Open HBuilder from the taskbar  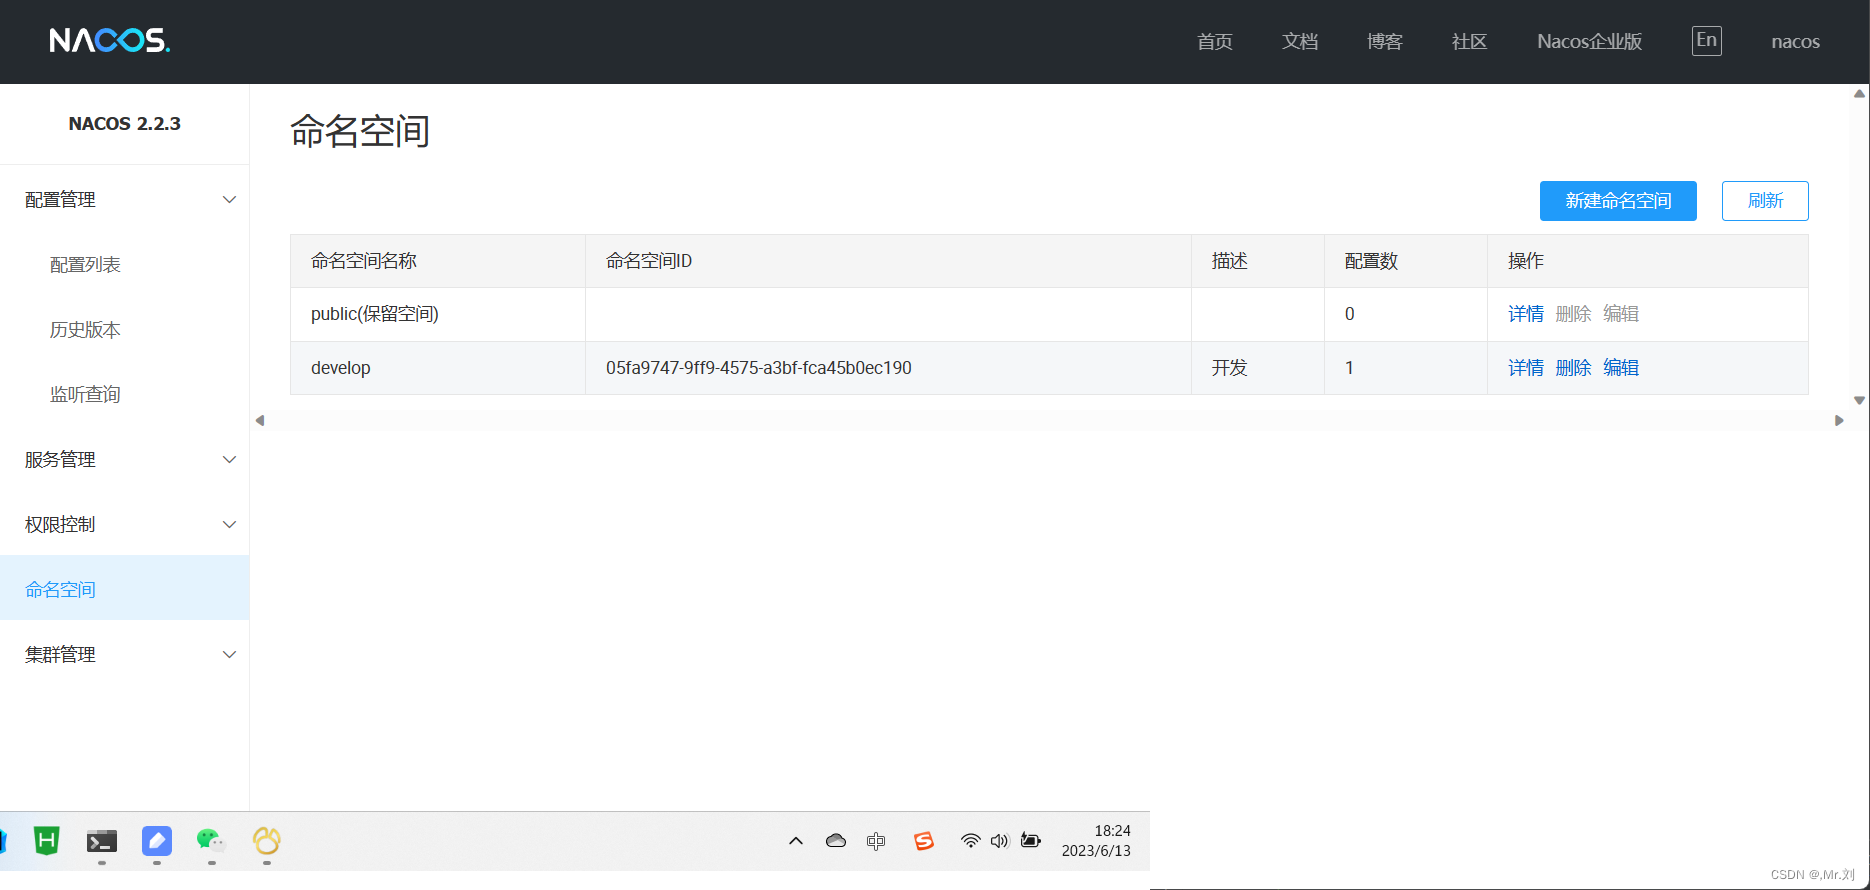point(47,841)
